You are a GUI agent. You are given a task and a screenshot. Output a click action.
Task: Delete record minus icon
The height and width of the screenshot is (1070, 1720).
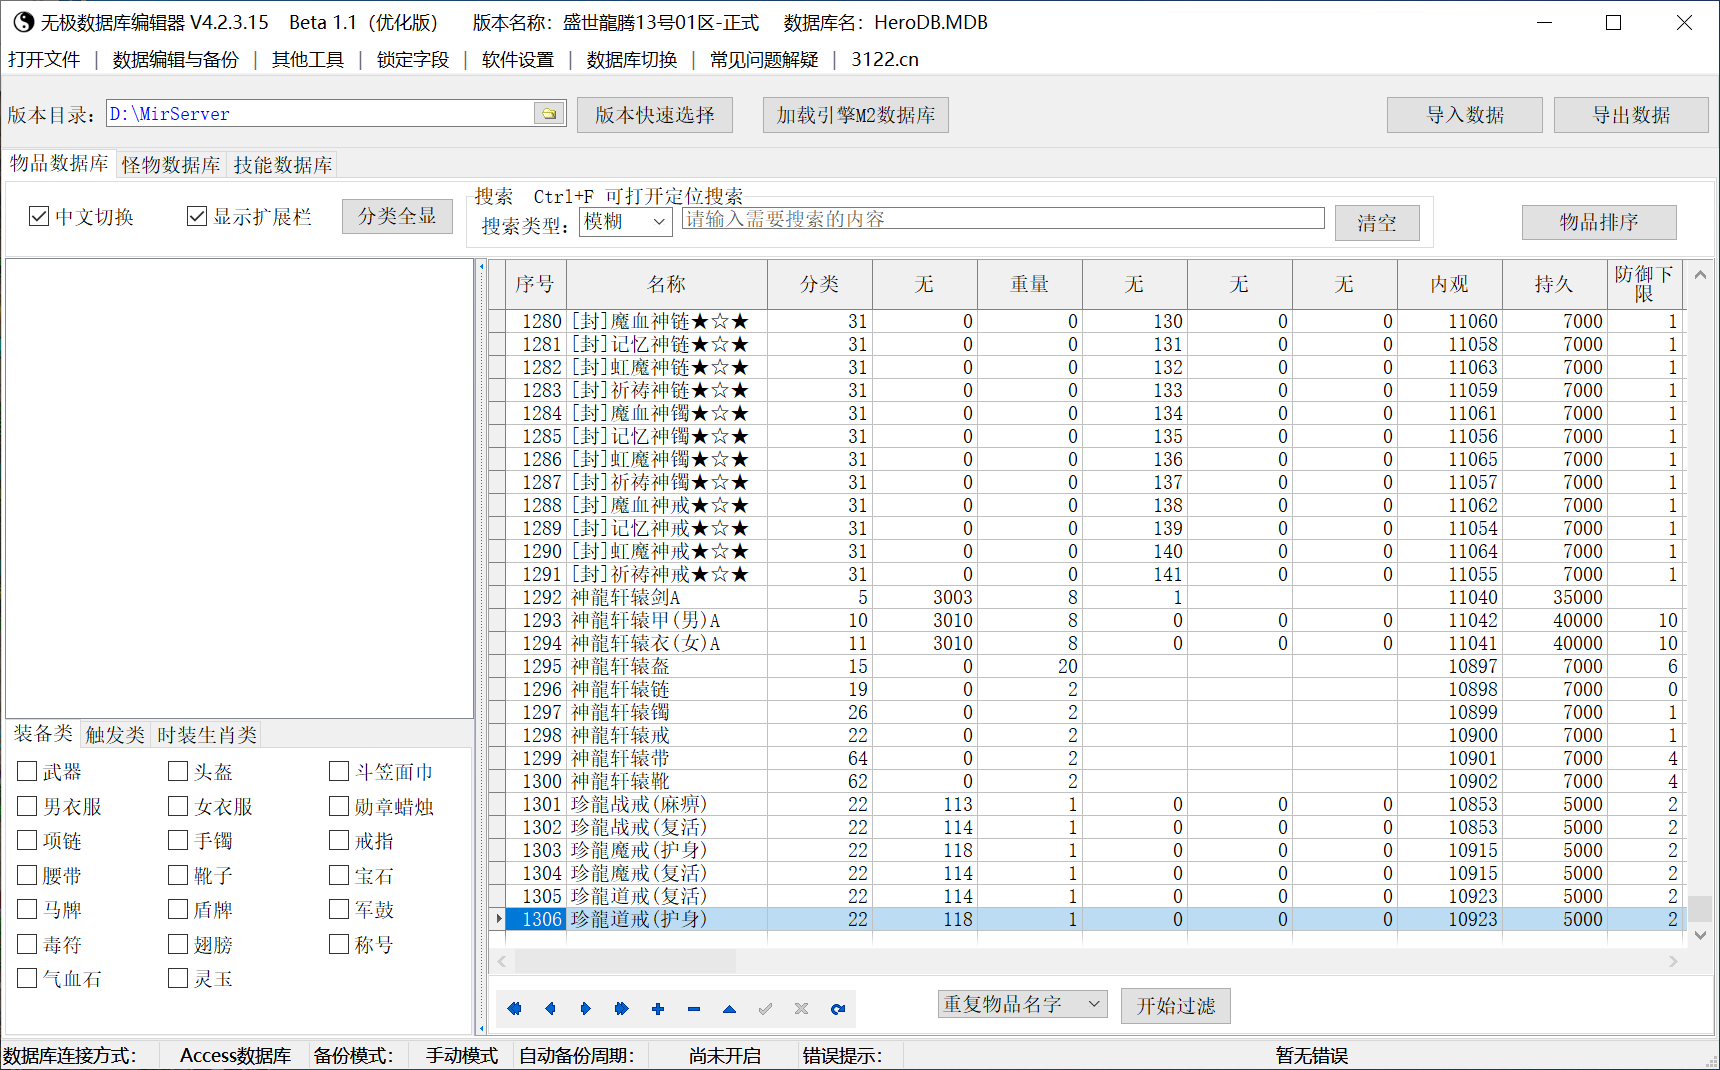pos(694,1009)
